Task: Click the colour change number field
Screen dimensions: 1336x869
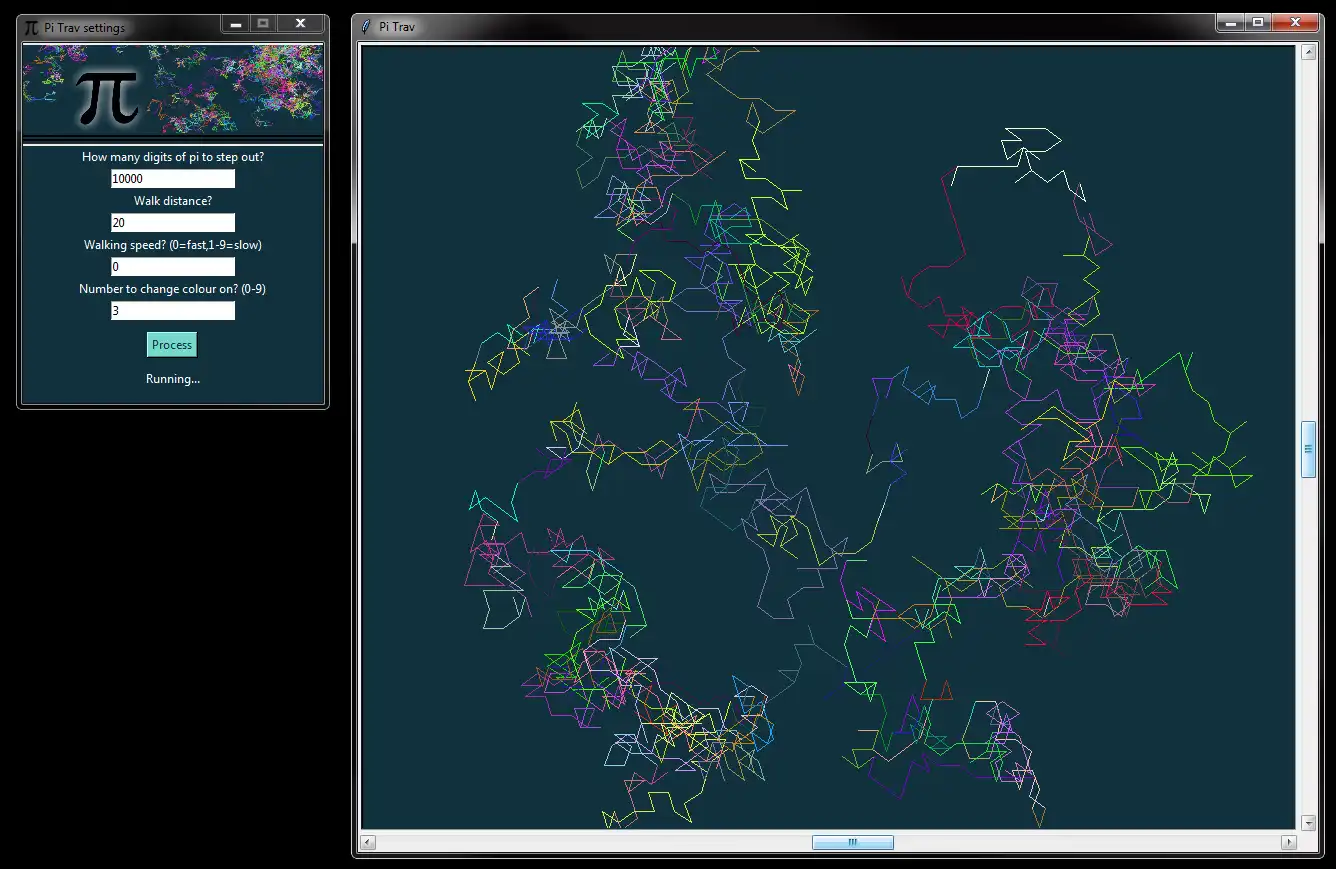Action: click(173, 311)
